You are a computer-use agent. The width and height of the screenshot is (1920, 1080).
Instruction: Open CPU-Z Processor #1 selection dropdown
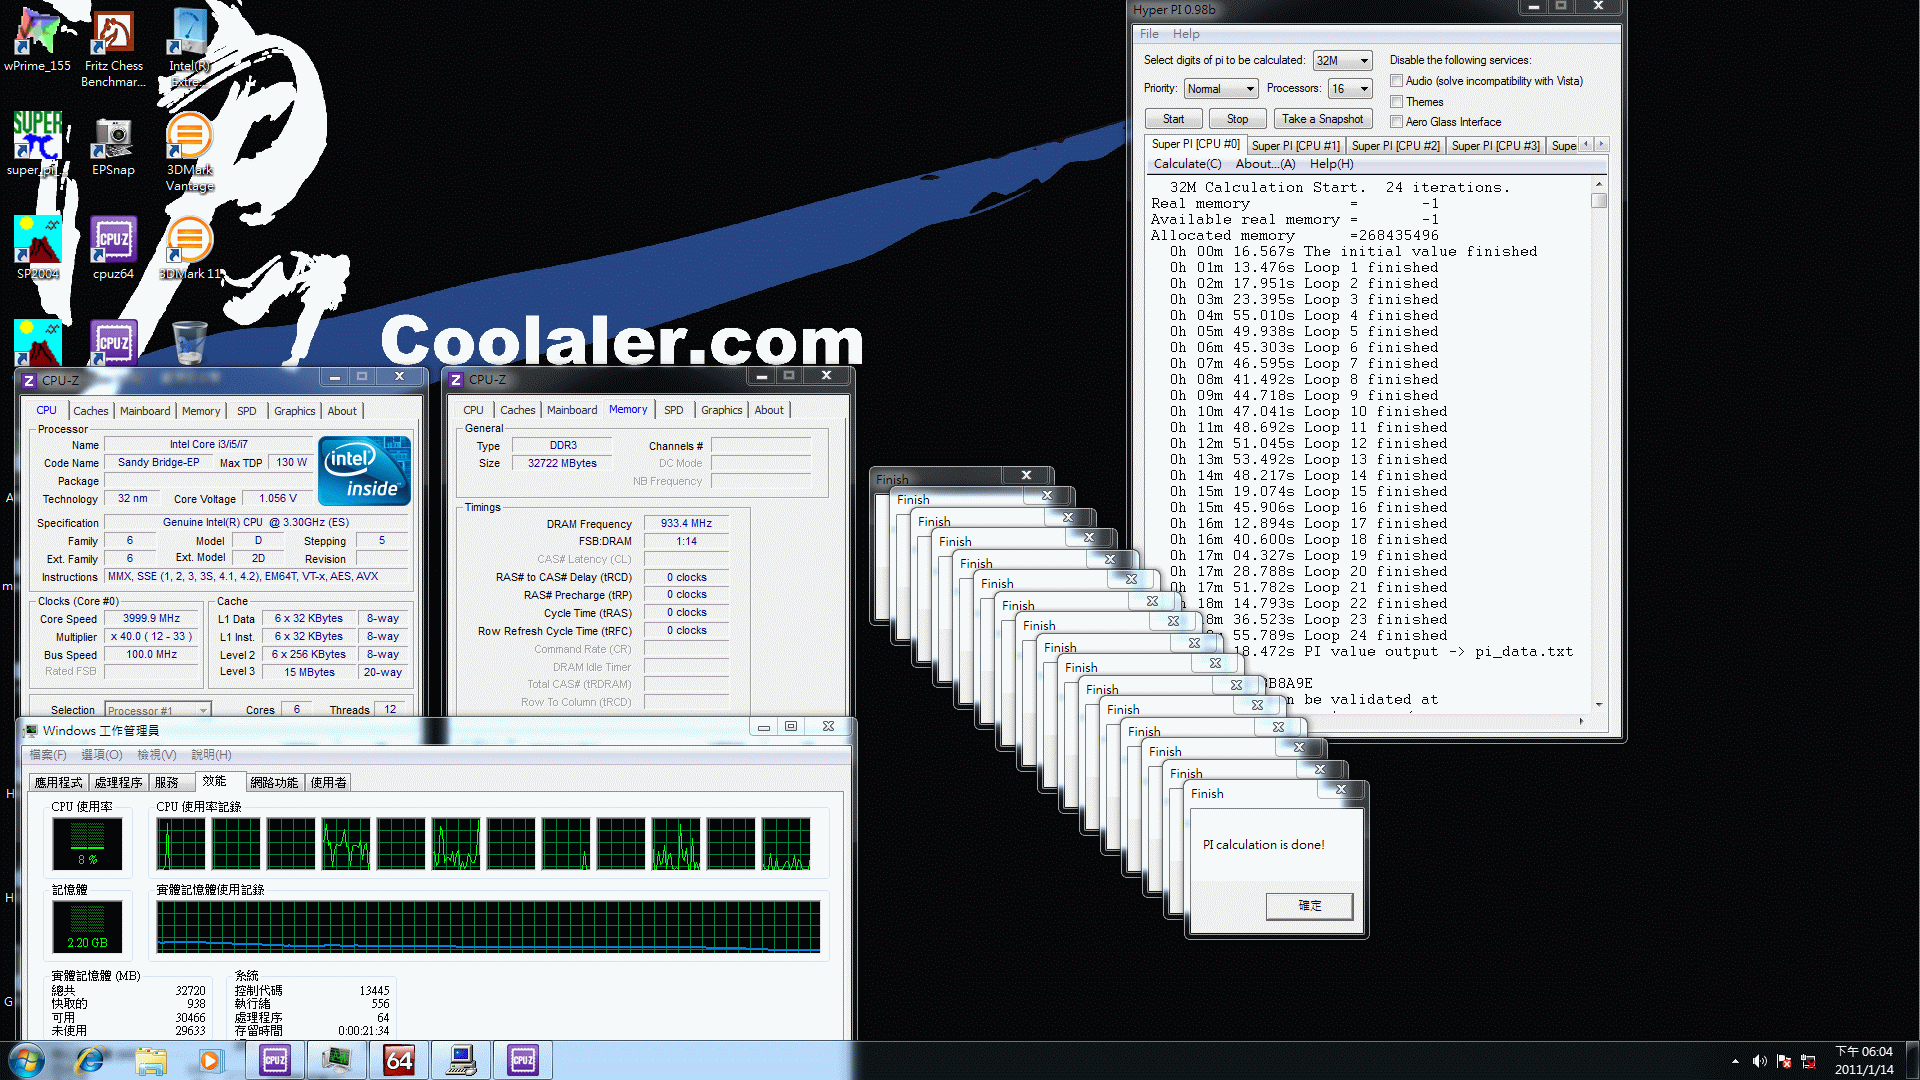coord(157,710)
